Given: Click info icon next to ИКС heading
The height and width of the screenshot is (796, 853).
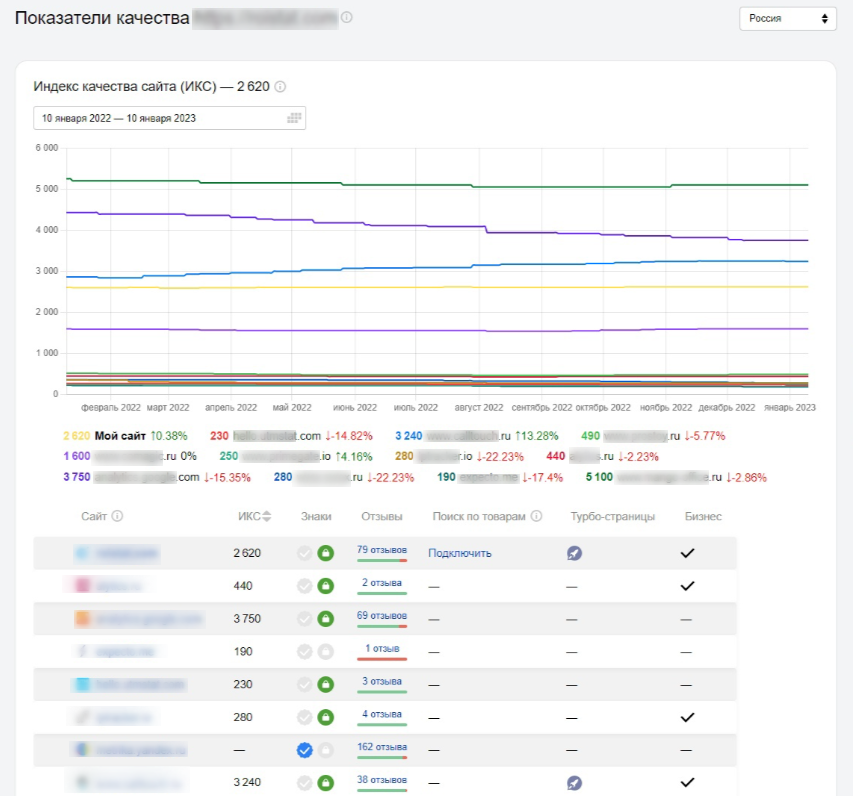Looking at the screenshot, I should [280, 87].
